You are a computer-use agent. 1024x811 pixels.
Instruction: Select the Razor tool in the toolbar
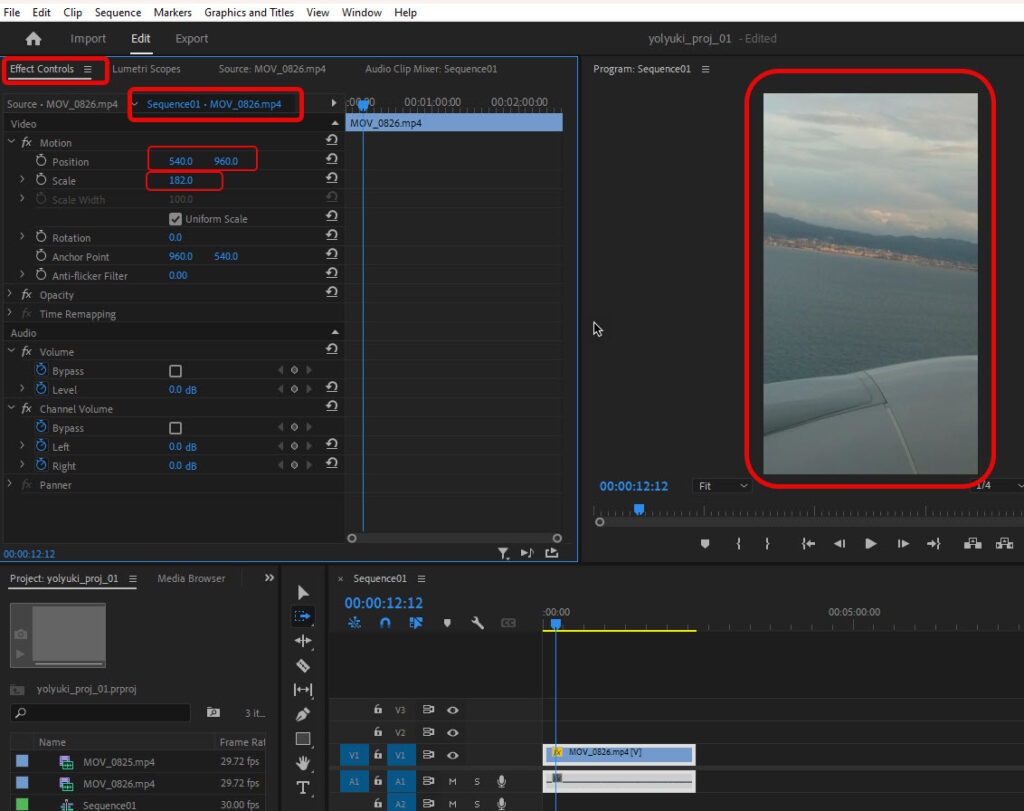point(303,666)
